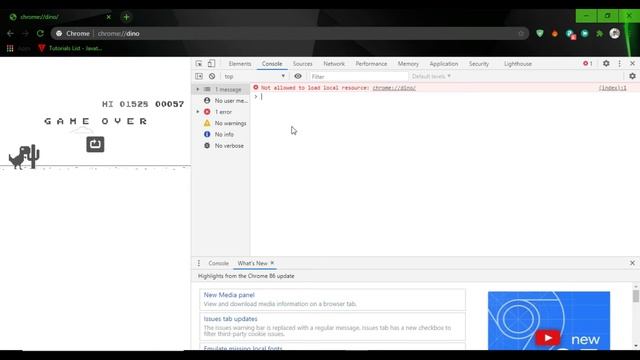Screen dimensions: 640x360
Task: Open console settings gear icon
Action: [632, 76]
